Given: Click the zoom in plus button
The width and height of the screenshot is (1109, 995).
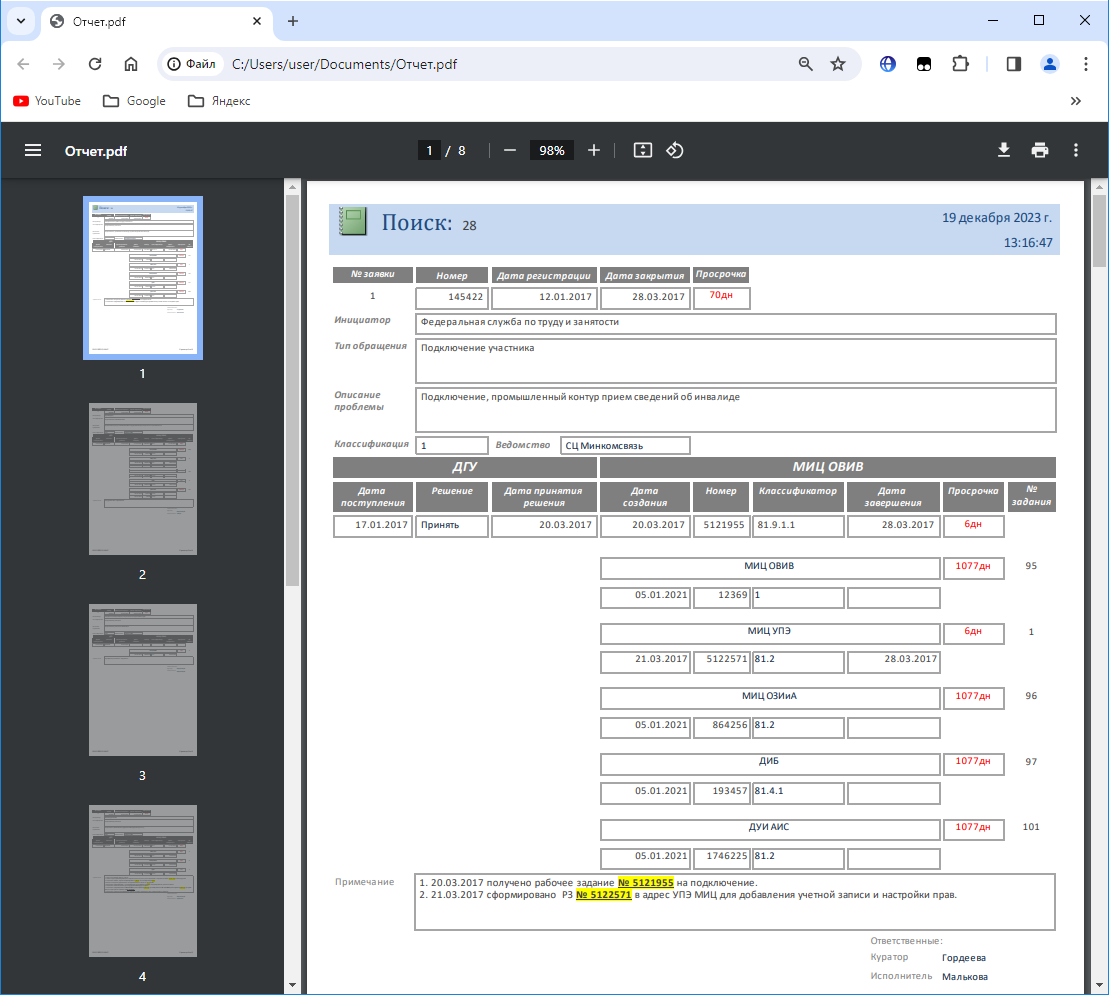Looking at the screenshot, I should click(594, 151).
